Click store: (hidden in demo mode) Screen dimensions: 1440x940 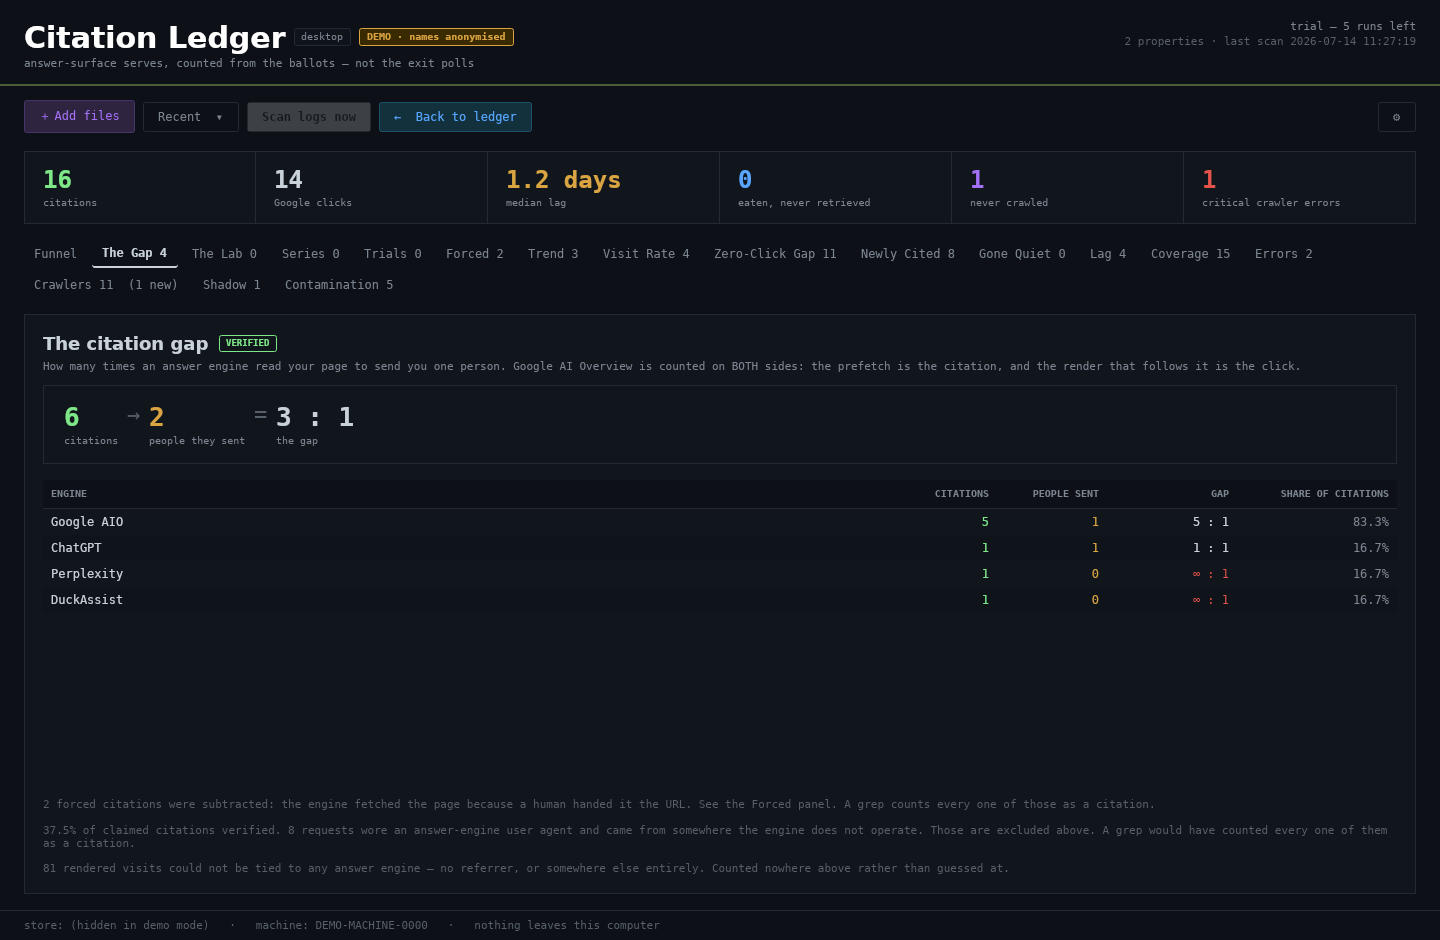[x=116, y=926]
